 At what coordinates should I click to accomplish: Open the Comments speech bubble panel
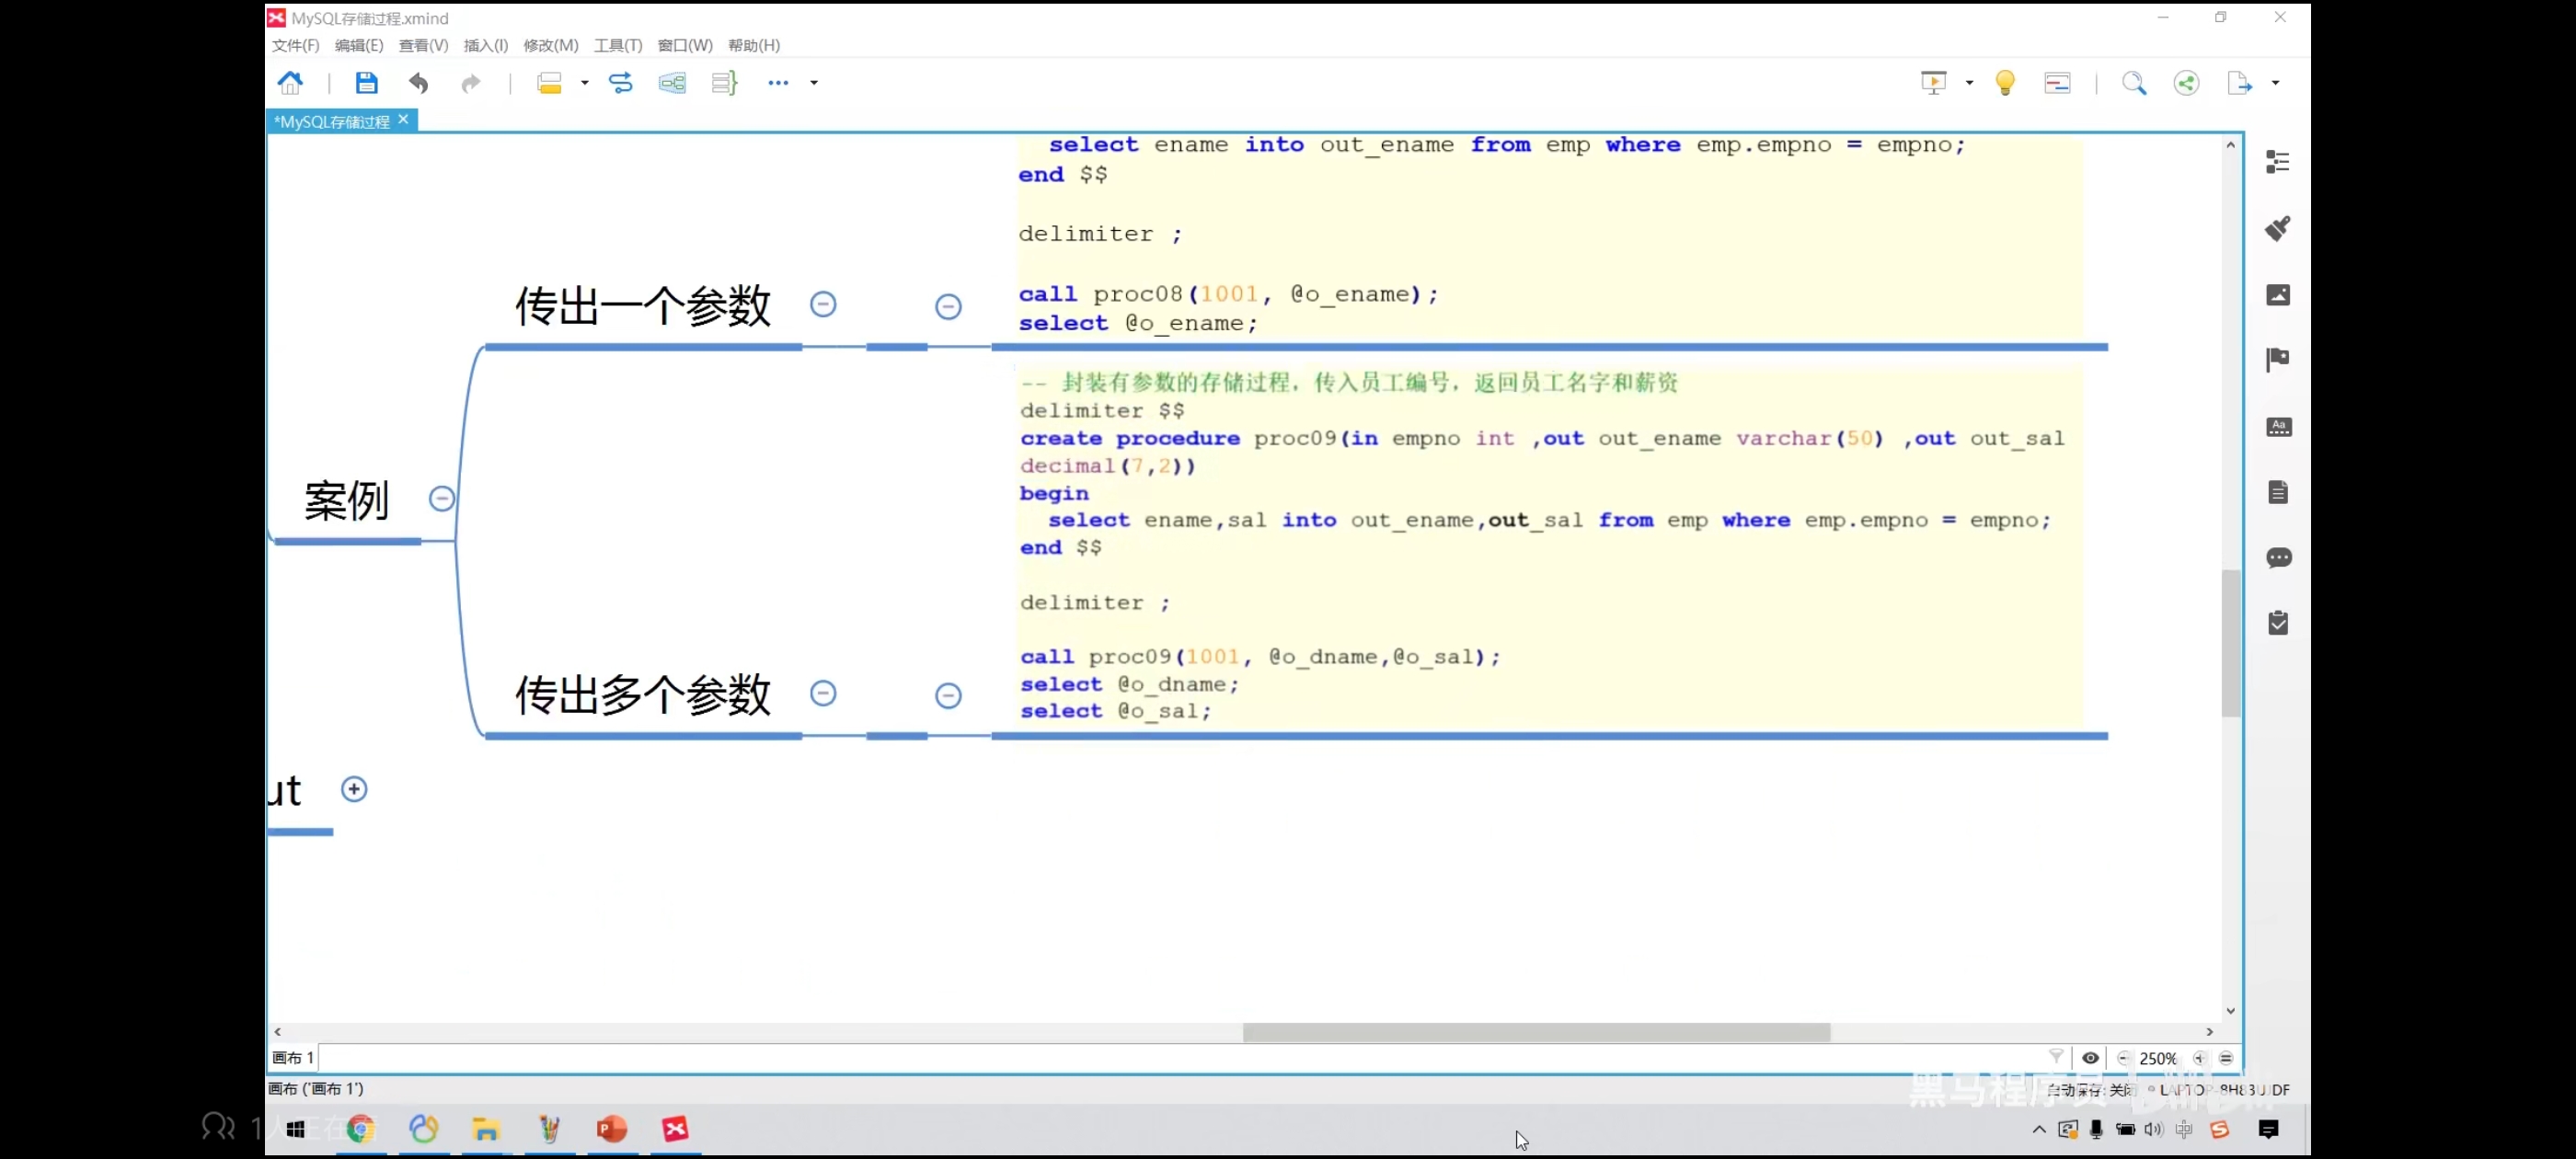coord(2277,558)
